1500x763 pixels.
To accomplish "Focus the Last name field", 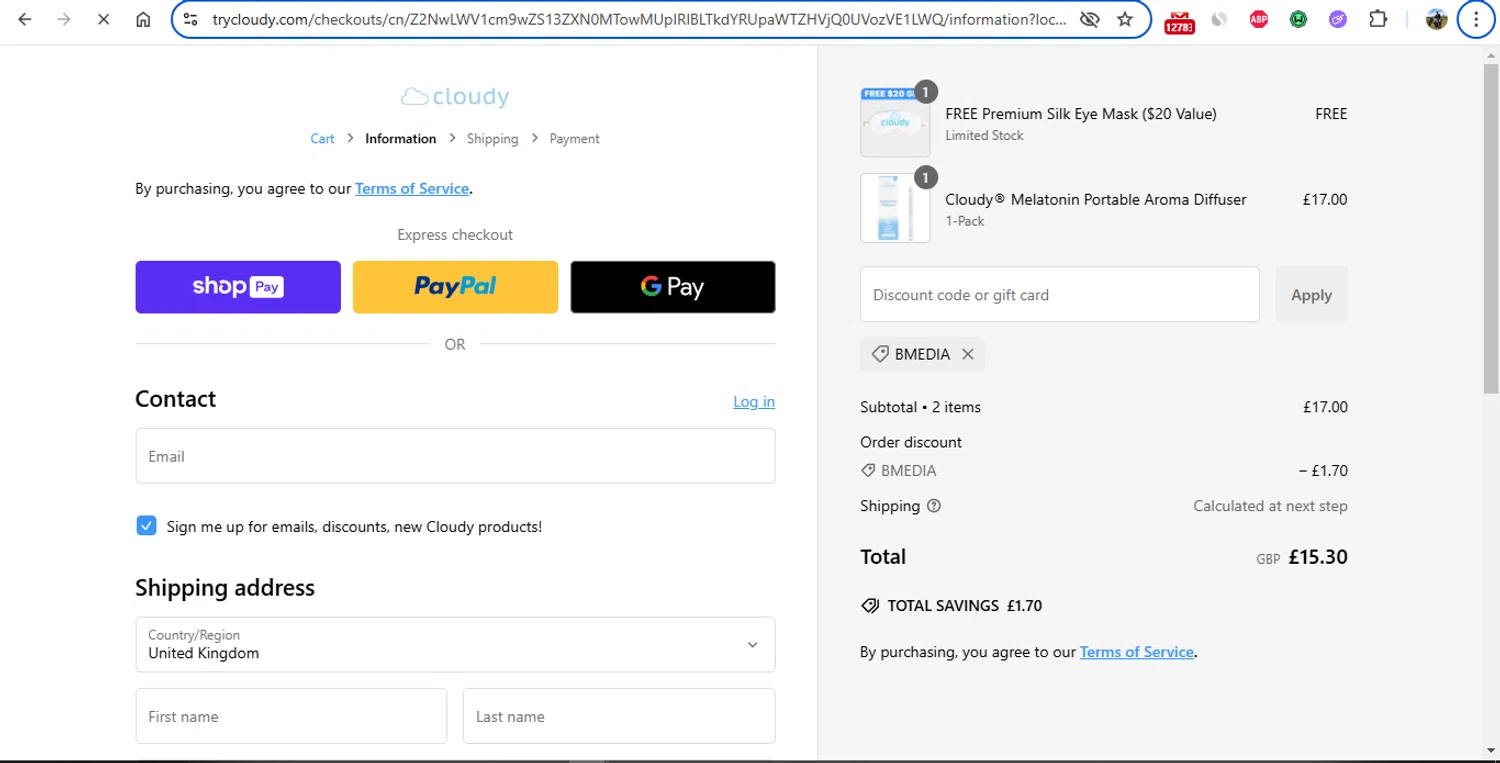I will coord(619,716).
